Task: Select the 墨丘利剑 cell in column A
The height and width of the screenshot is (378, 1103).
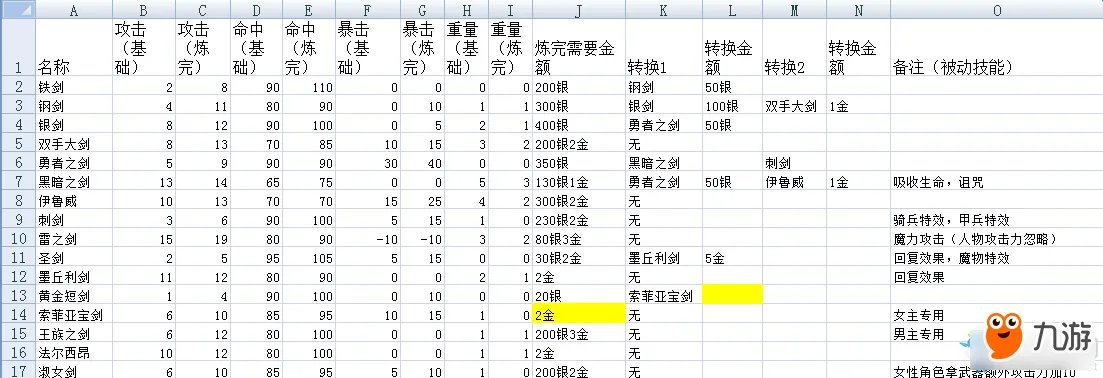Action: (73, 277)
